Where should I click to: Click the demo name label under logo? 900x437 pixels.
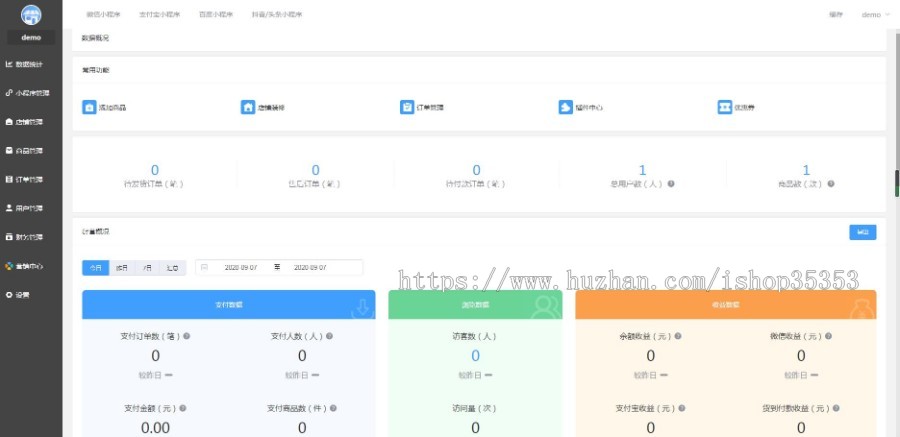(31, 37)
